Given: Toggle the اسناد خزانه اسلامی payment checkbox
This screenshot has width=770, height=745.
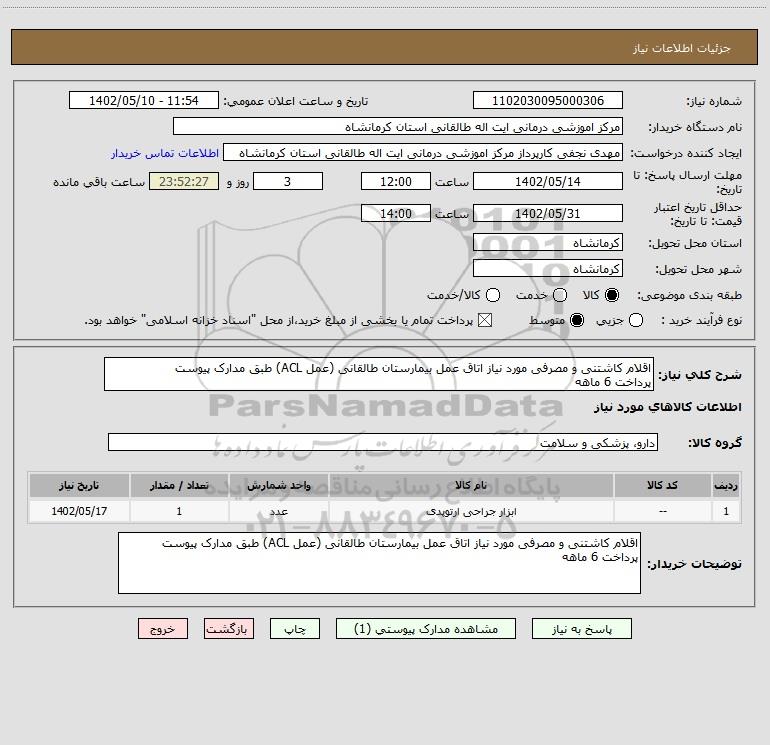Looking at the screenshot, I should [x=485, y=320].
